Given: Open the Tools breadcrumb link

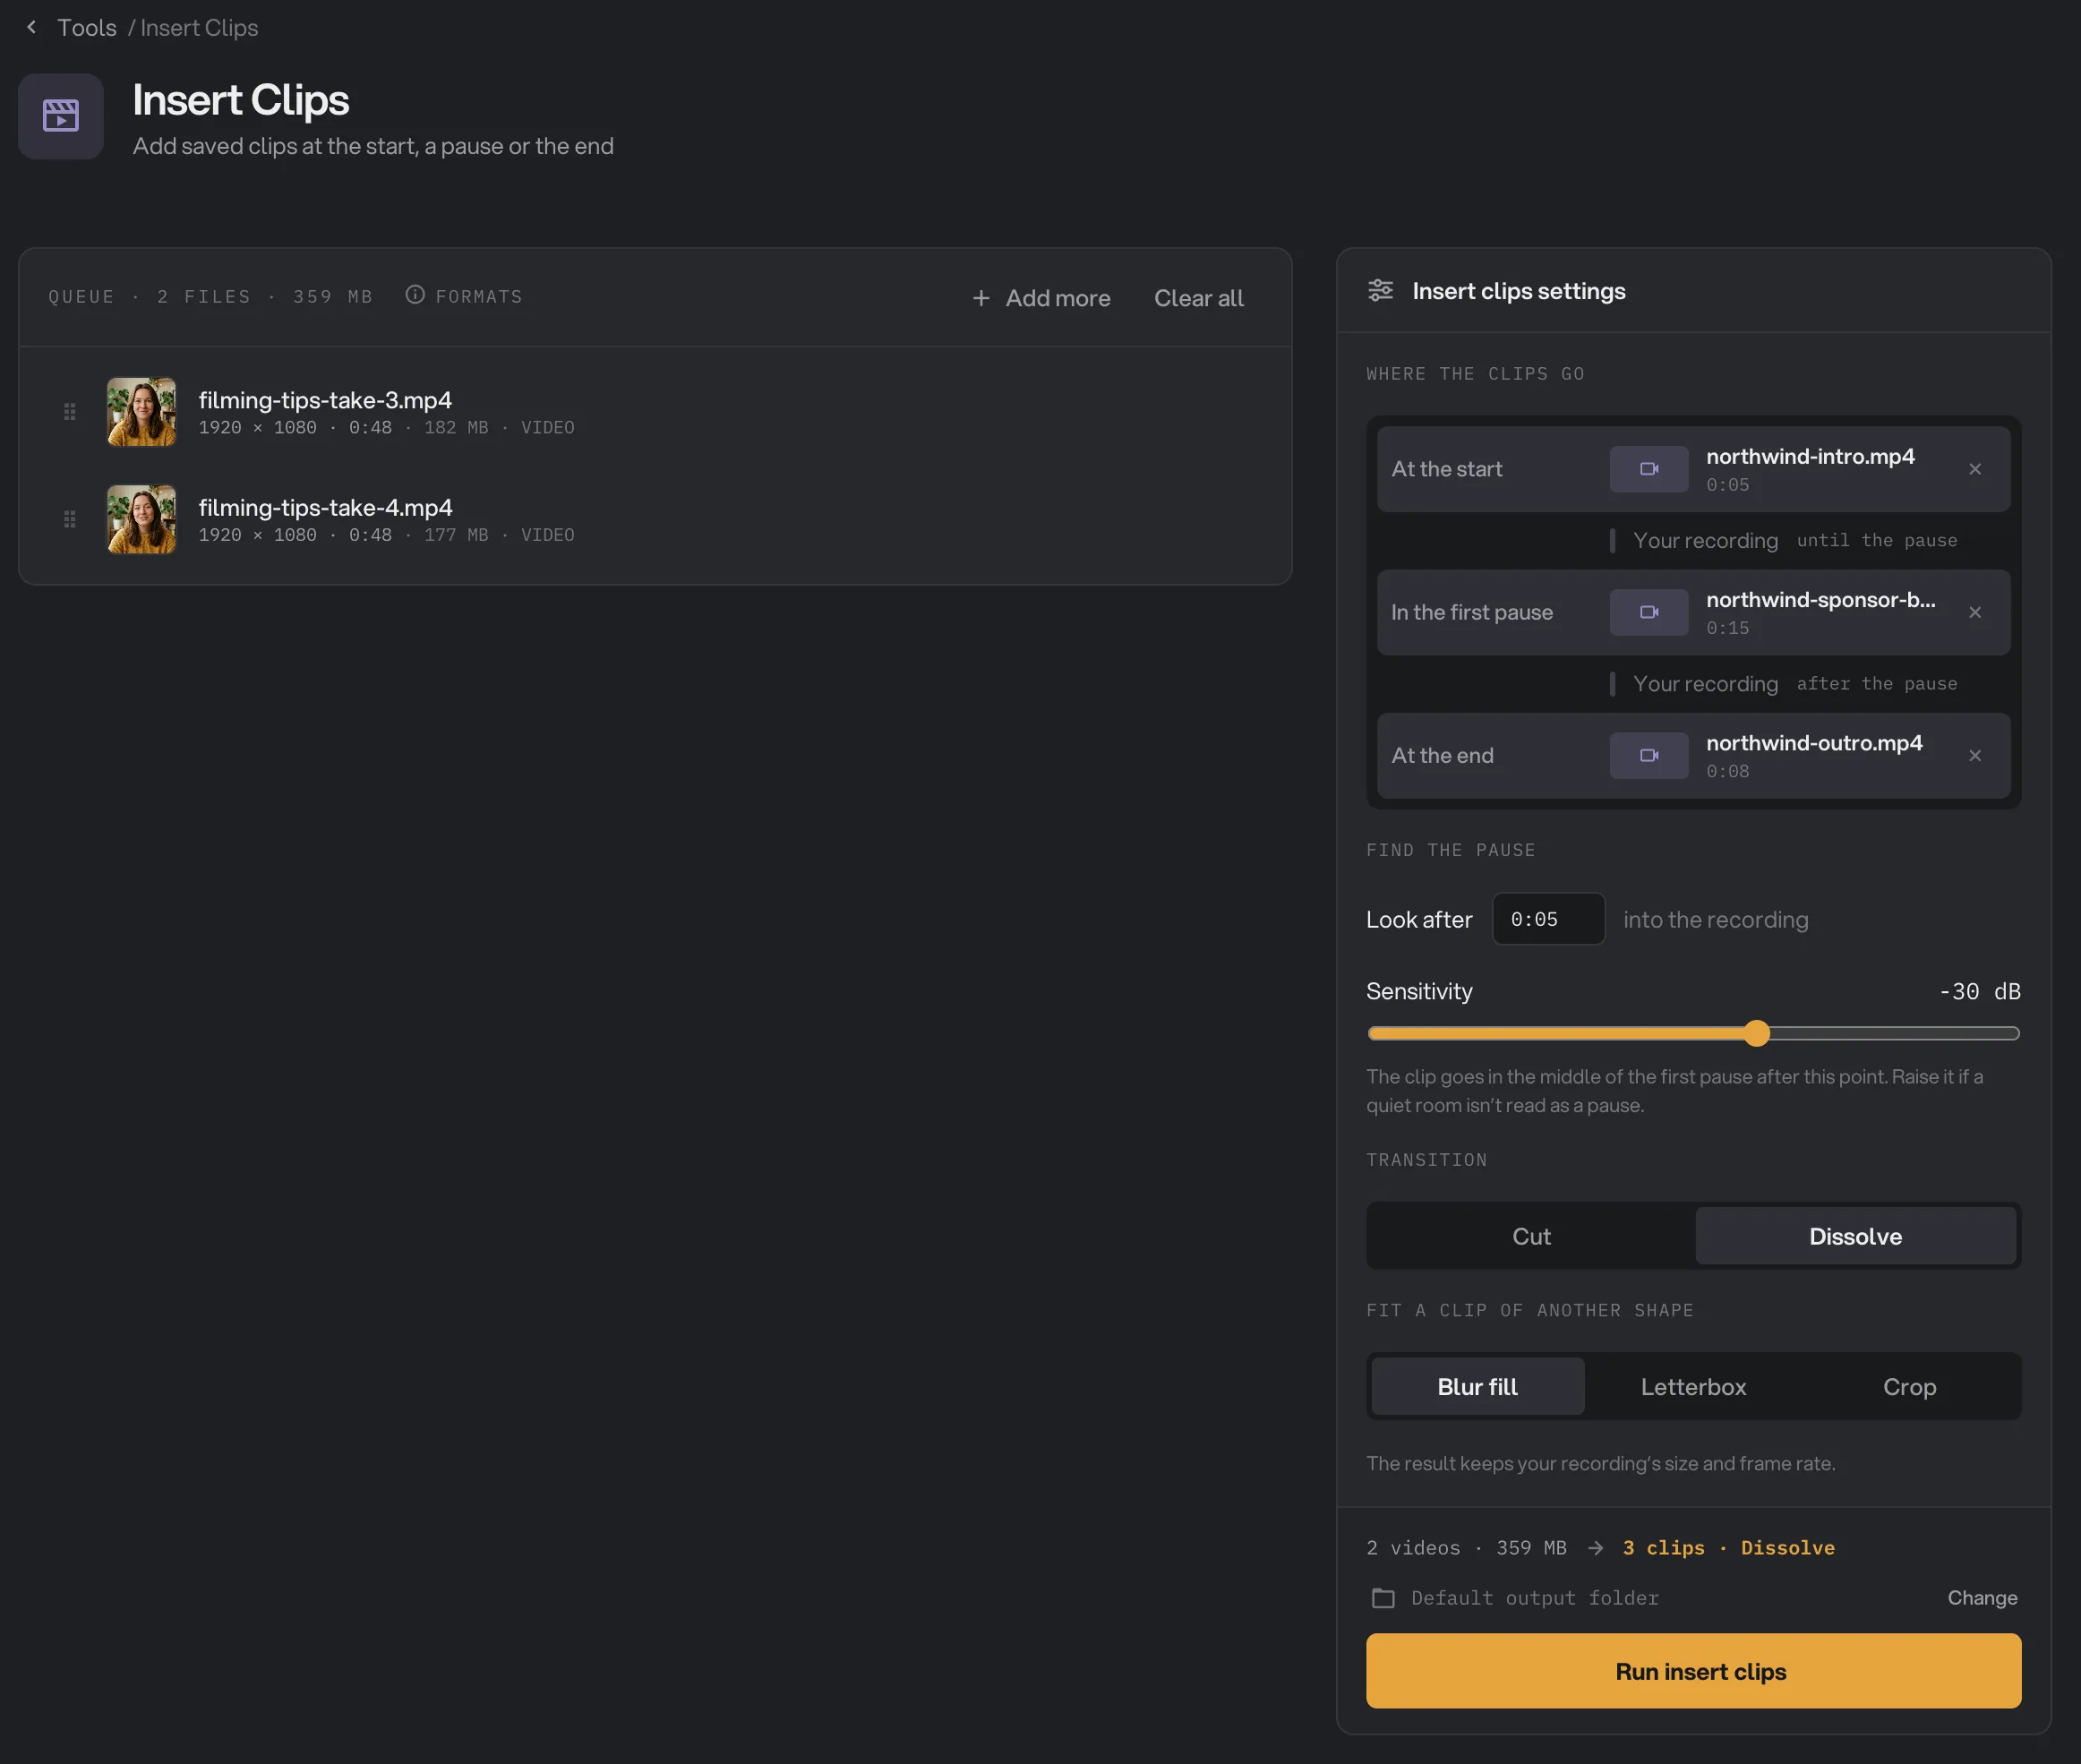Looking at the screenshot, I should point(87,28).
